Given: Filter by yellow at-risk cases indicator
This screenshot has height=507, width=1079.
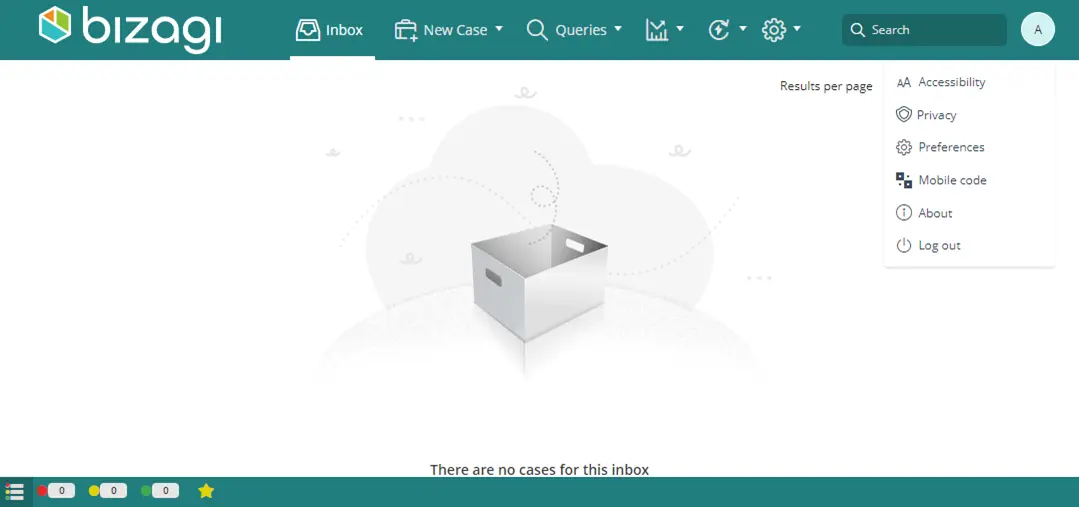Looking at the screenshot, I should [94, 491].
